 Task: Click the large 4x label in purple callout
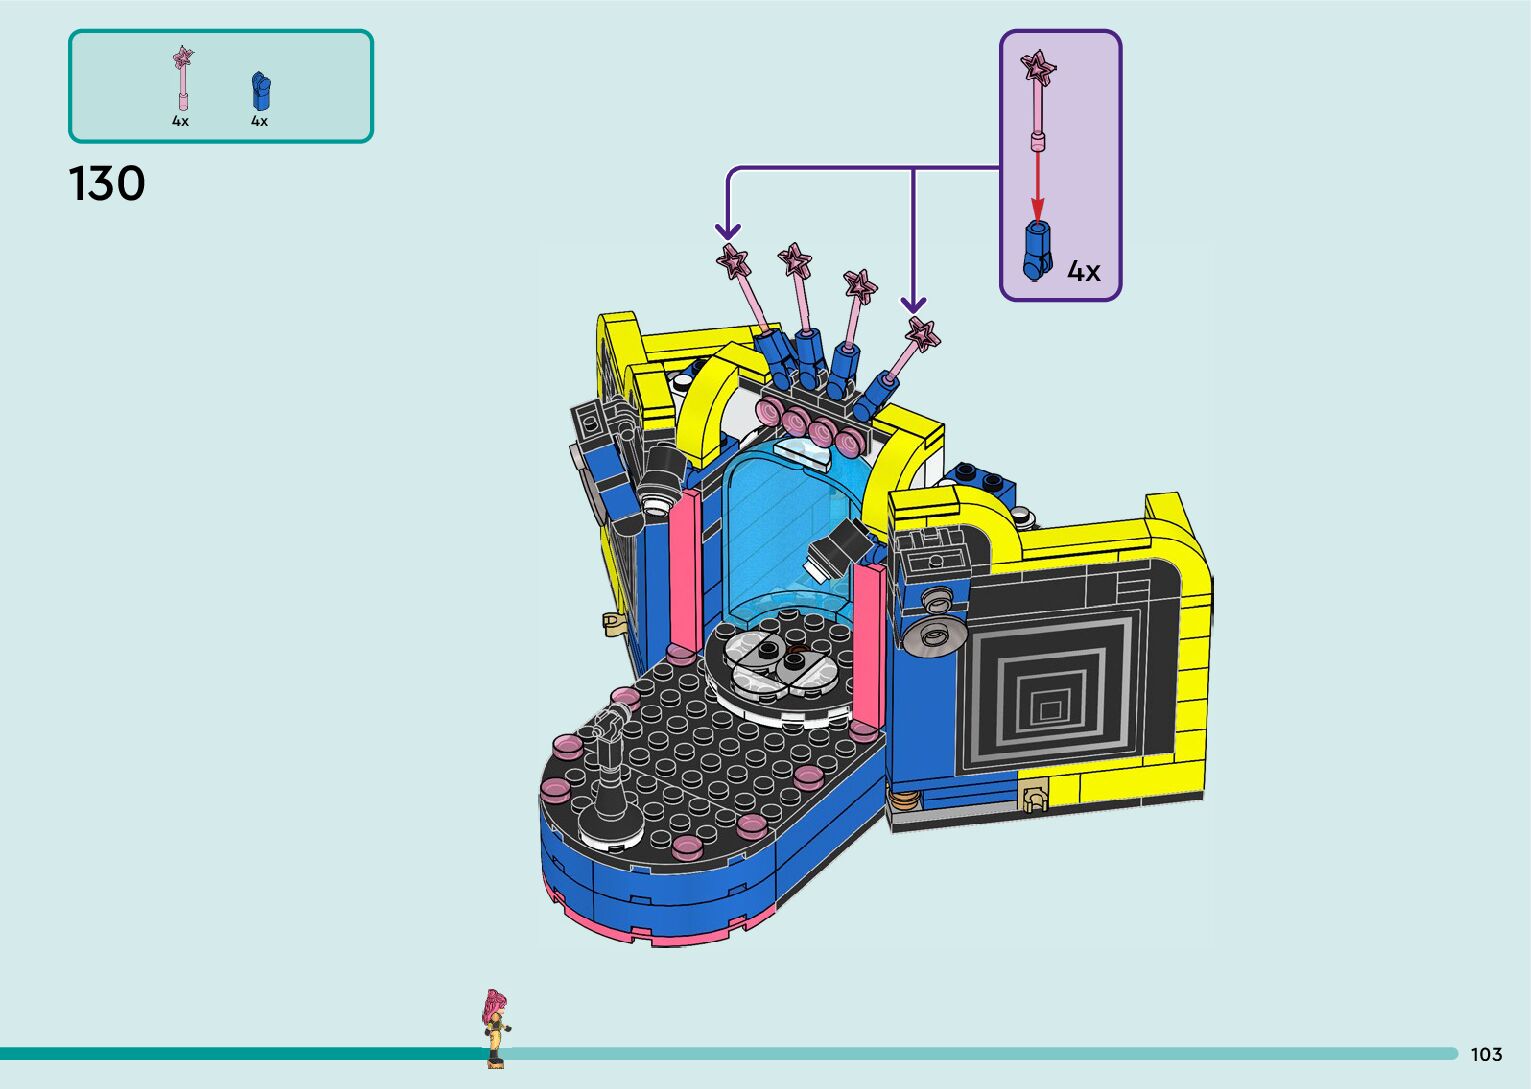click(1083, 271)
